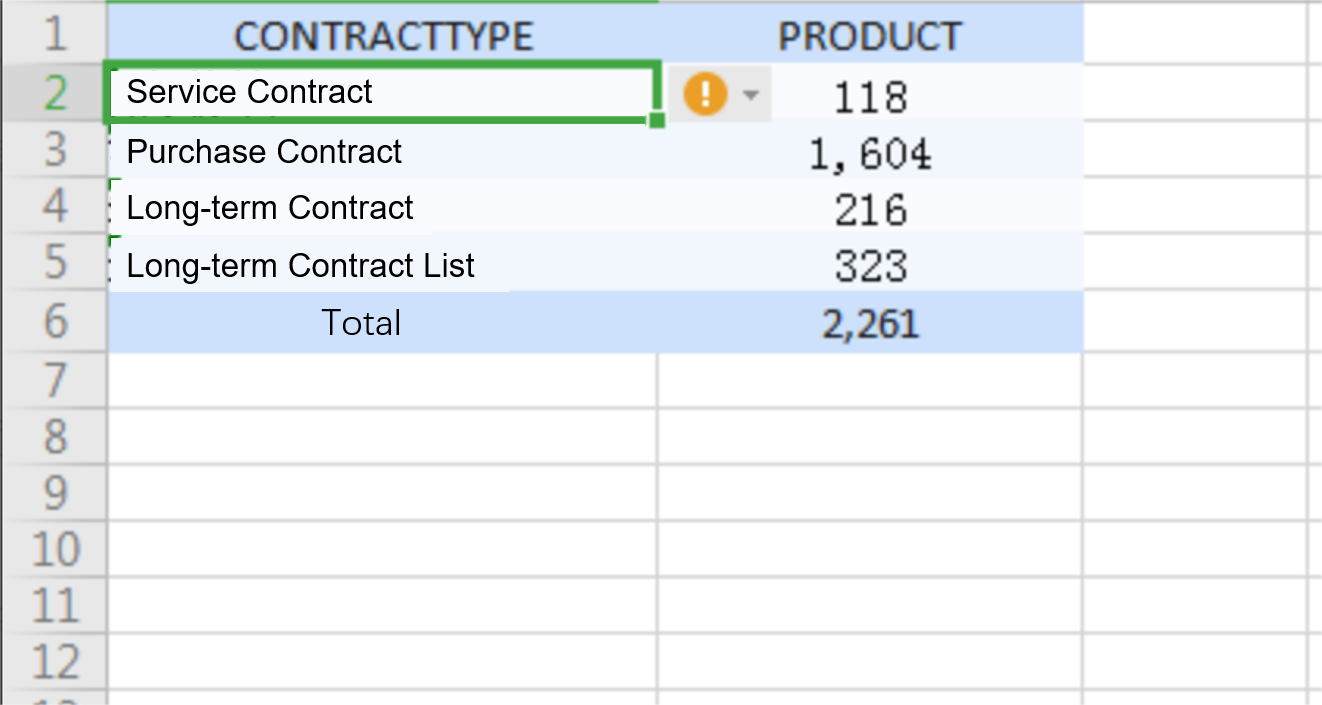
Task: Click row header 6 to select Total row
Action: (55, 322)
